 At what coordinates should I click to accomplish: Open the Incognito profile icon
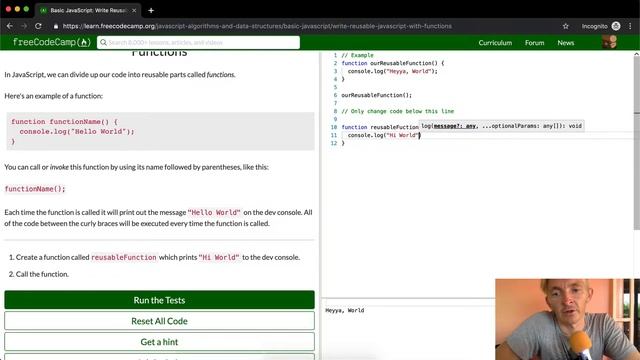(x=616, y=26)
